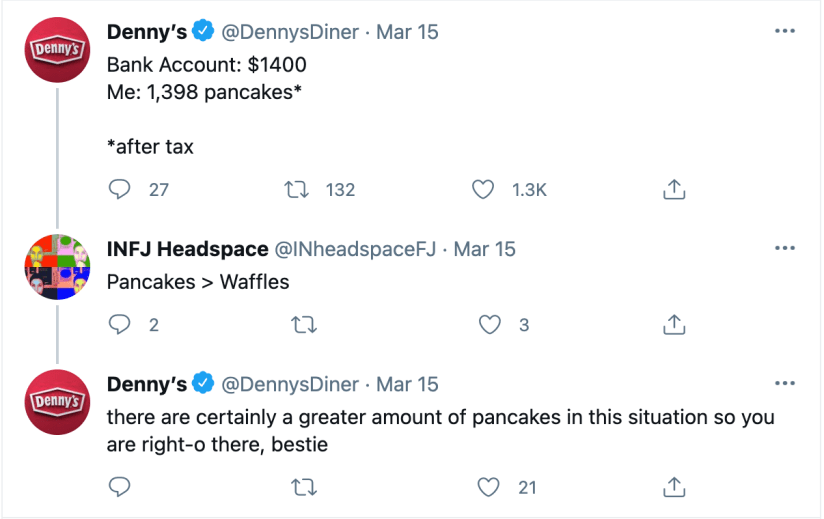824x519 pixels.
Task: Open more options on Denny's reply tweet
Action: point(786,384)
